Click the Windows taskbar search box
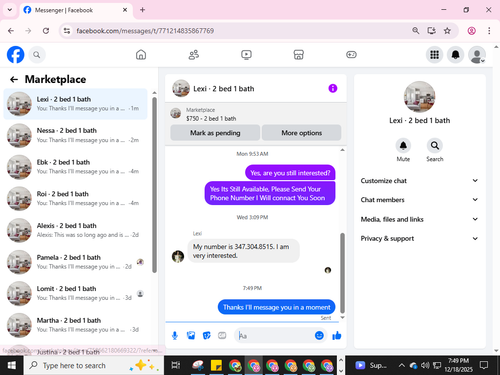The height and width of the screenshot is (375, 500). coord(94,366)
